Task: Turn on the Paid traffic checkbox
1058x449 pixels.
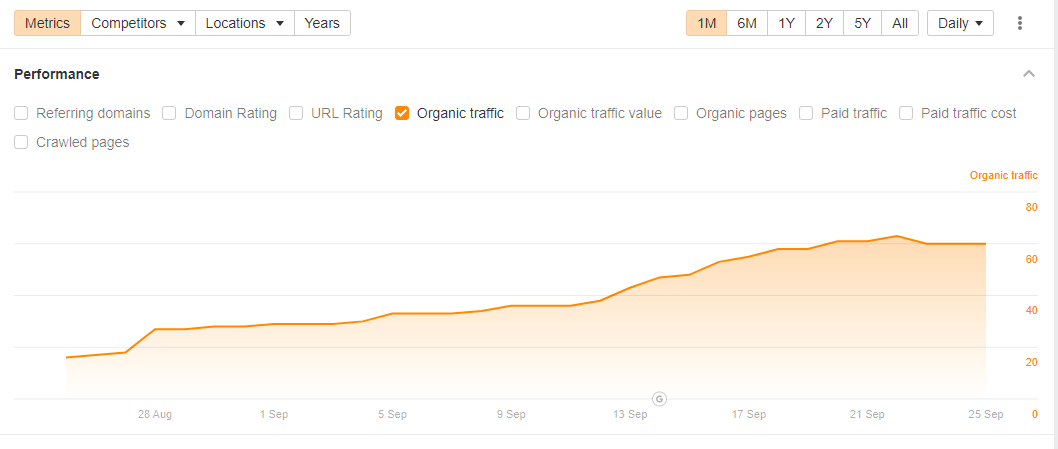Action: [x=806, y=113]
